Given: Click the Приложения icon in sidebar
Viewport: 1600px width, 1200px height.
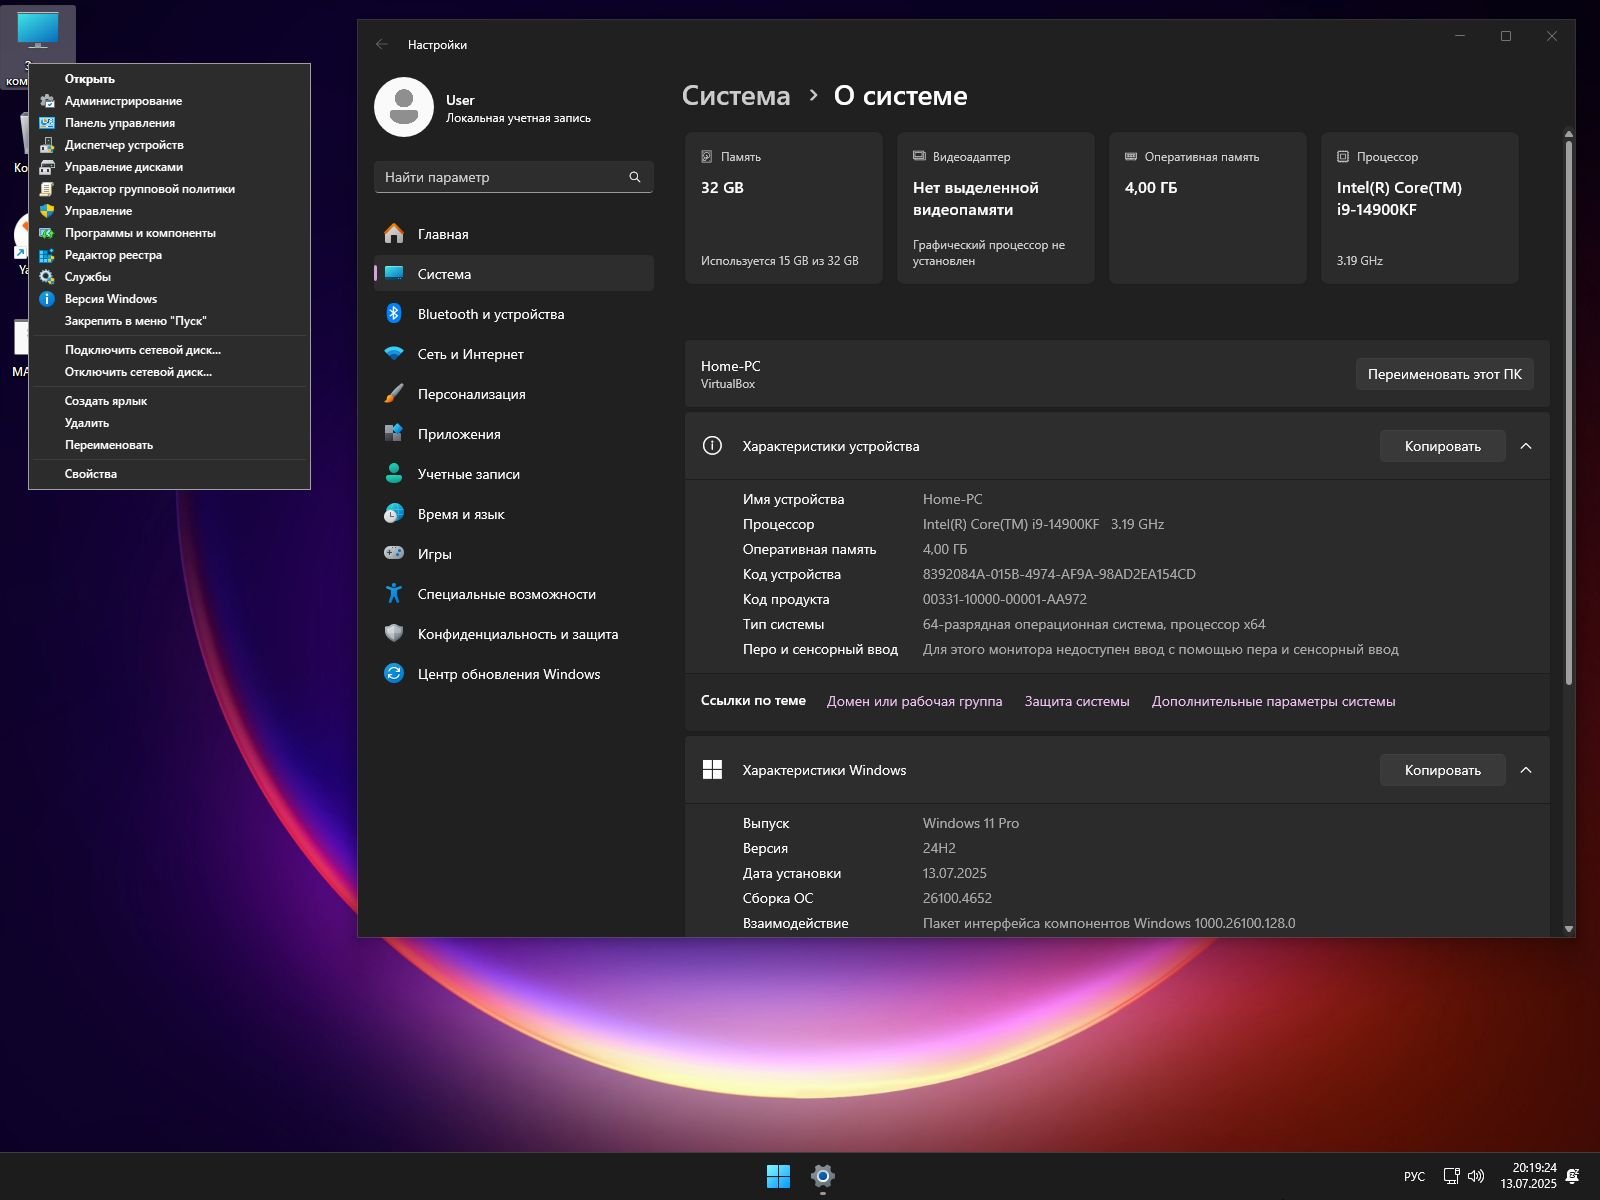Looking at the screenshot, I should (x=394, y=434).
